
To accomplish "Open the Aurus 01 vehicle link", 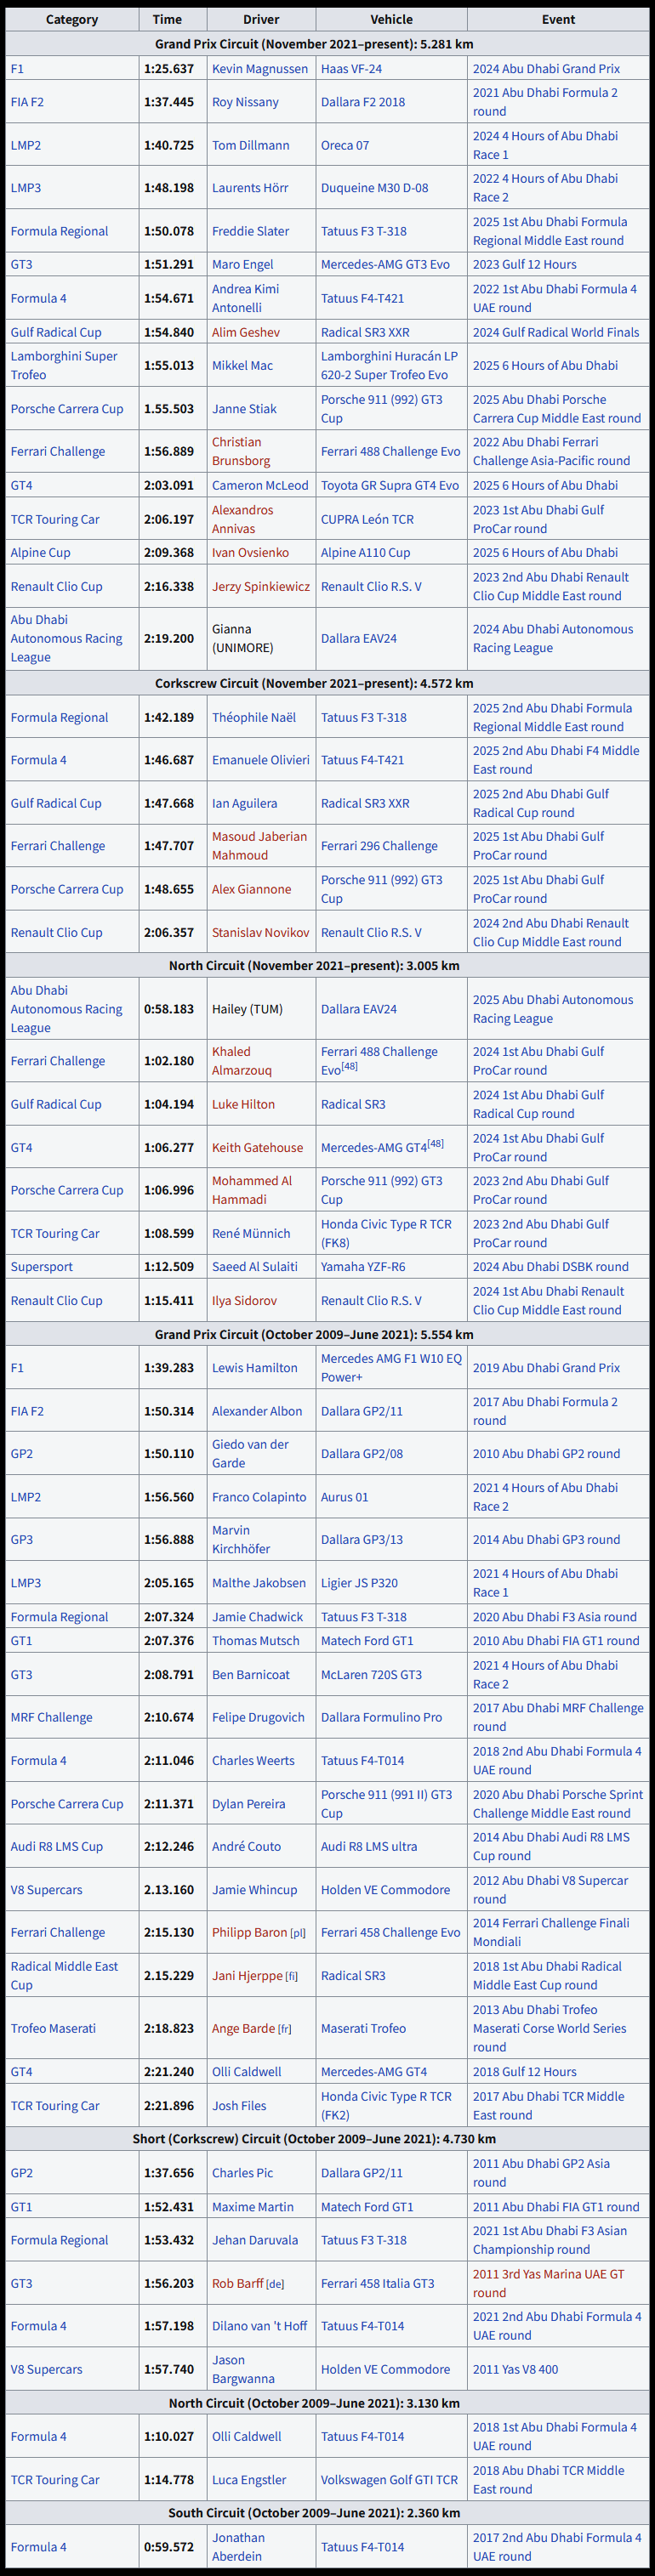I will [x=345, y=1497].
